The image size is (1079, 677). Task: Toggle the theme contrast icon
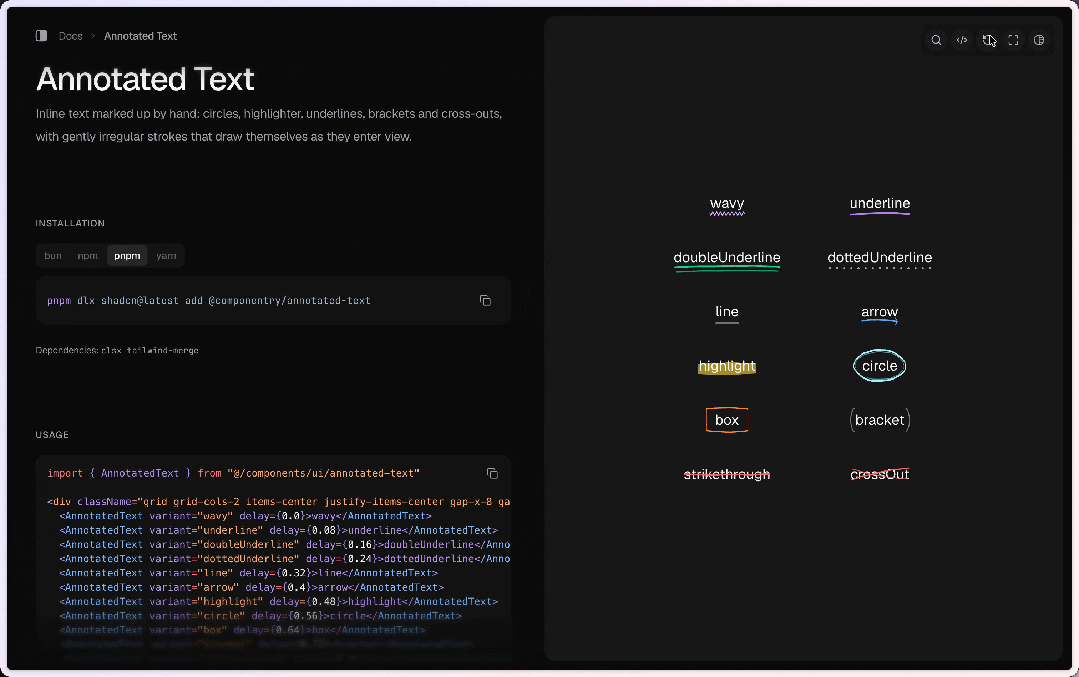[x=1039, y=40]
